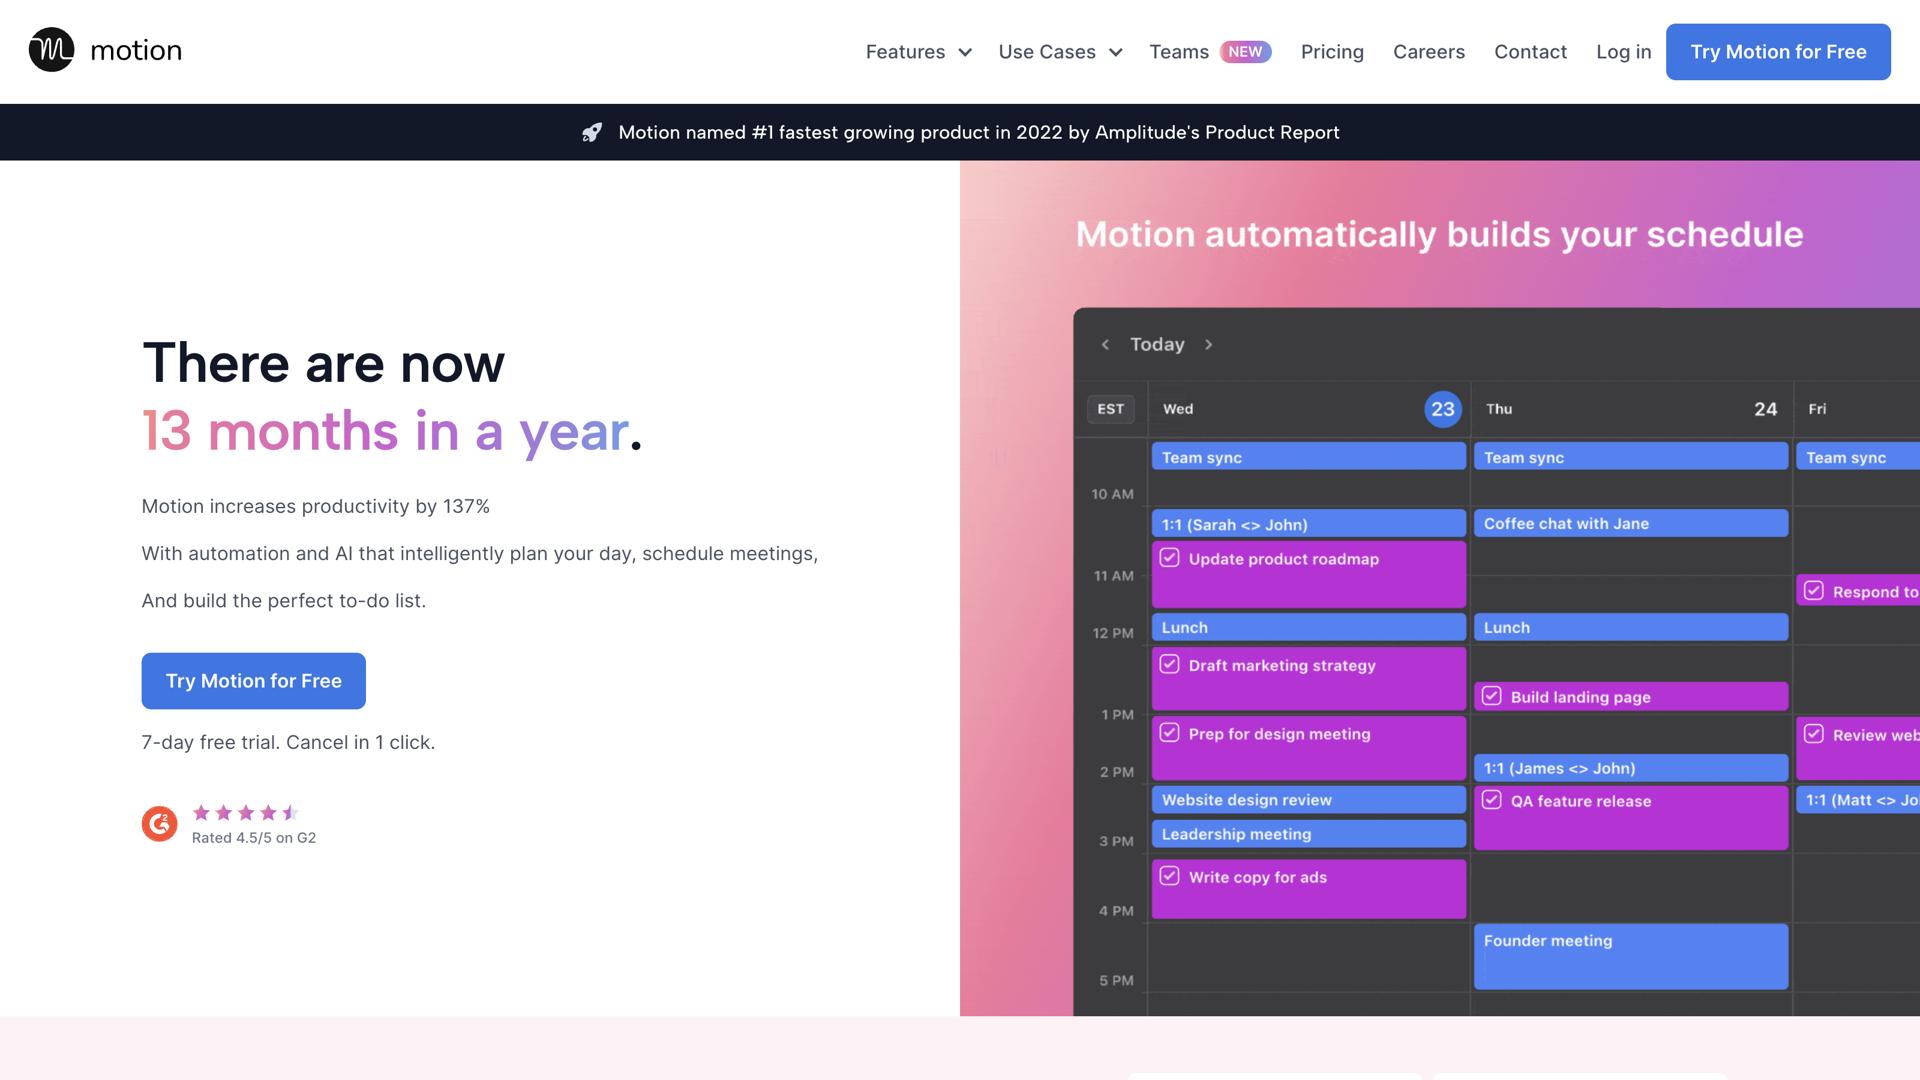1920x1080 pixels.
Task: Check off the Update product roadmap task
Action: 1170,557
